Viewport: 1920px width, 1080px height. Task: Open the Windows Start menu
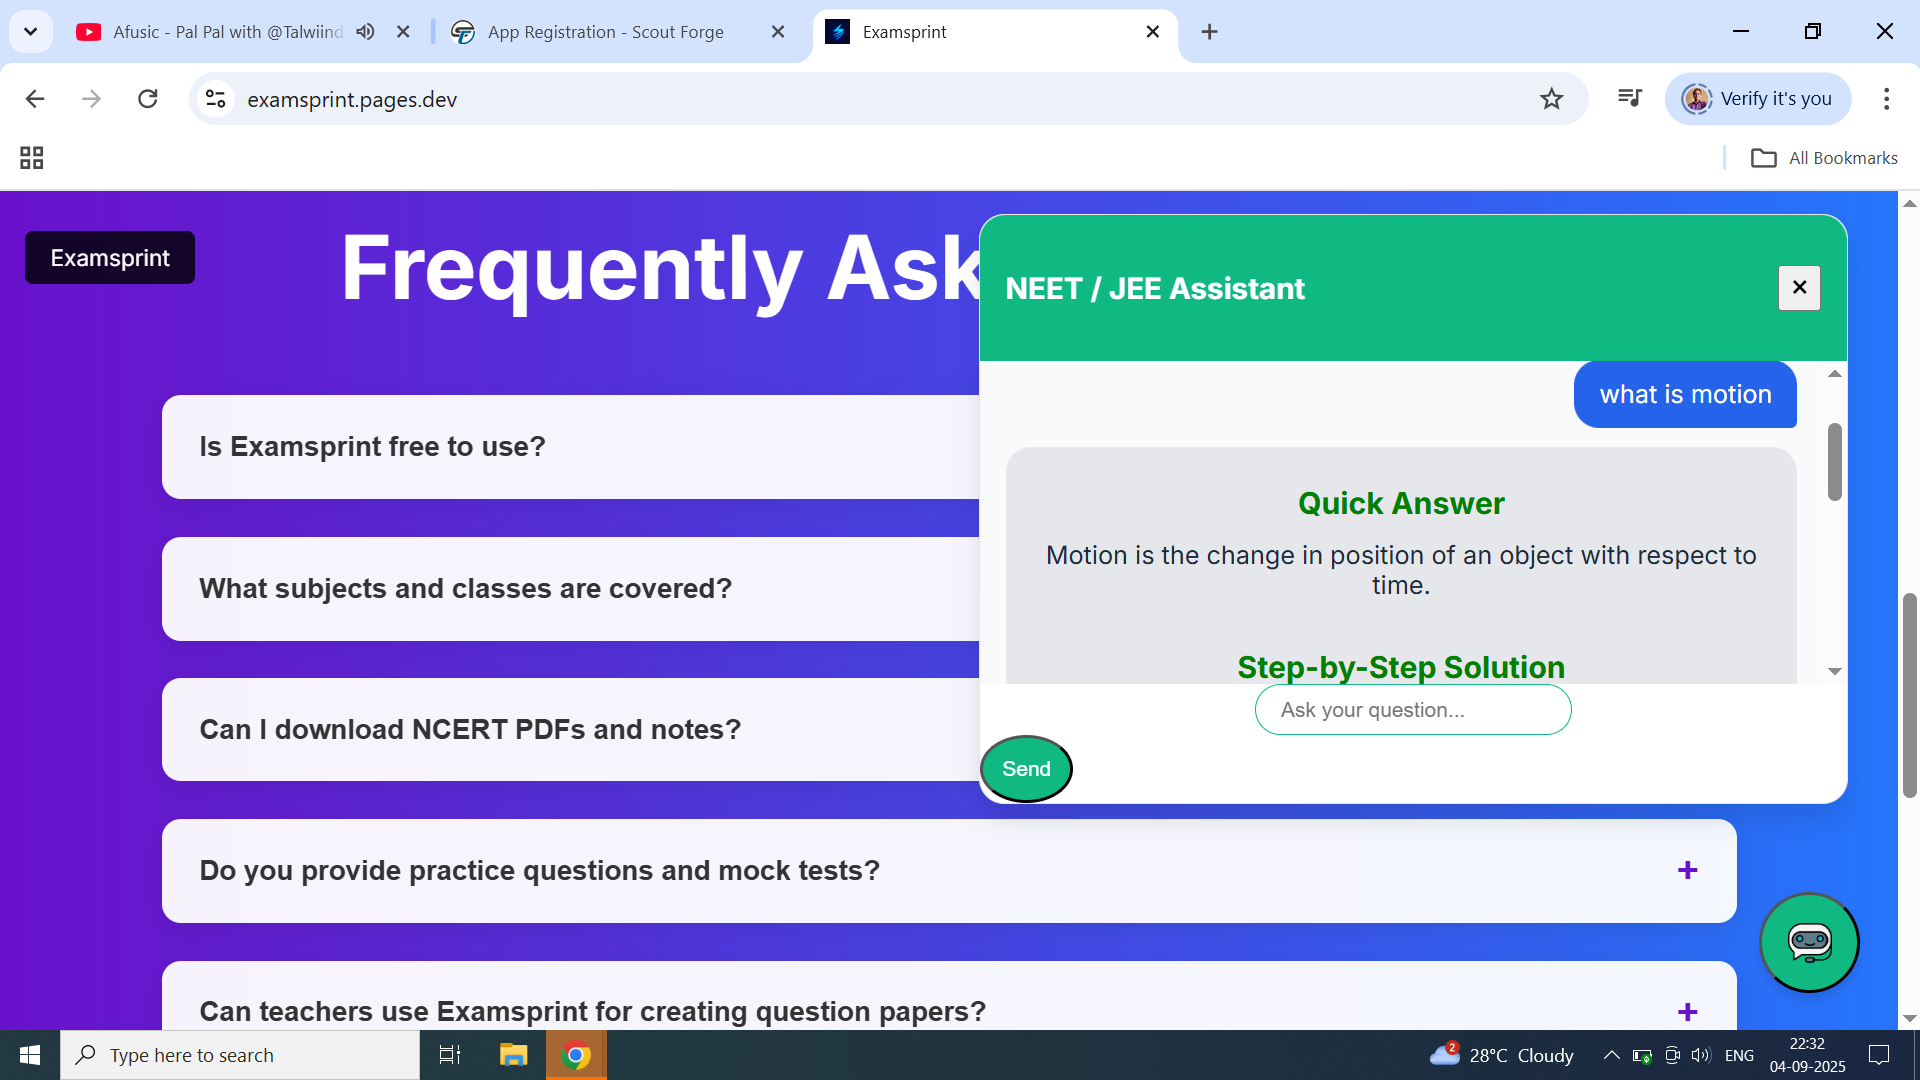pos(30,1055)
